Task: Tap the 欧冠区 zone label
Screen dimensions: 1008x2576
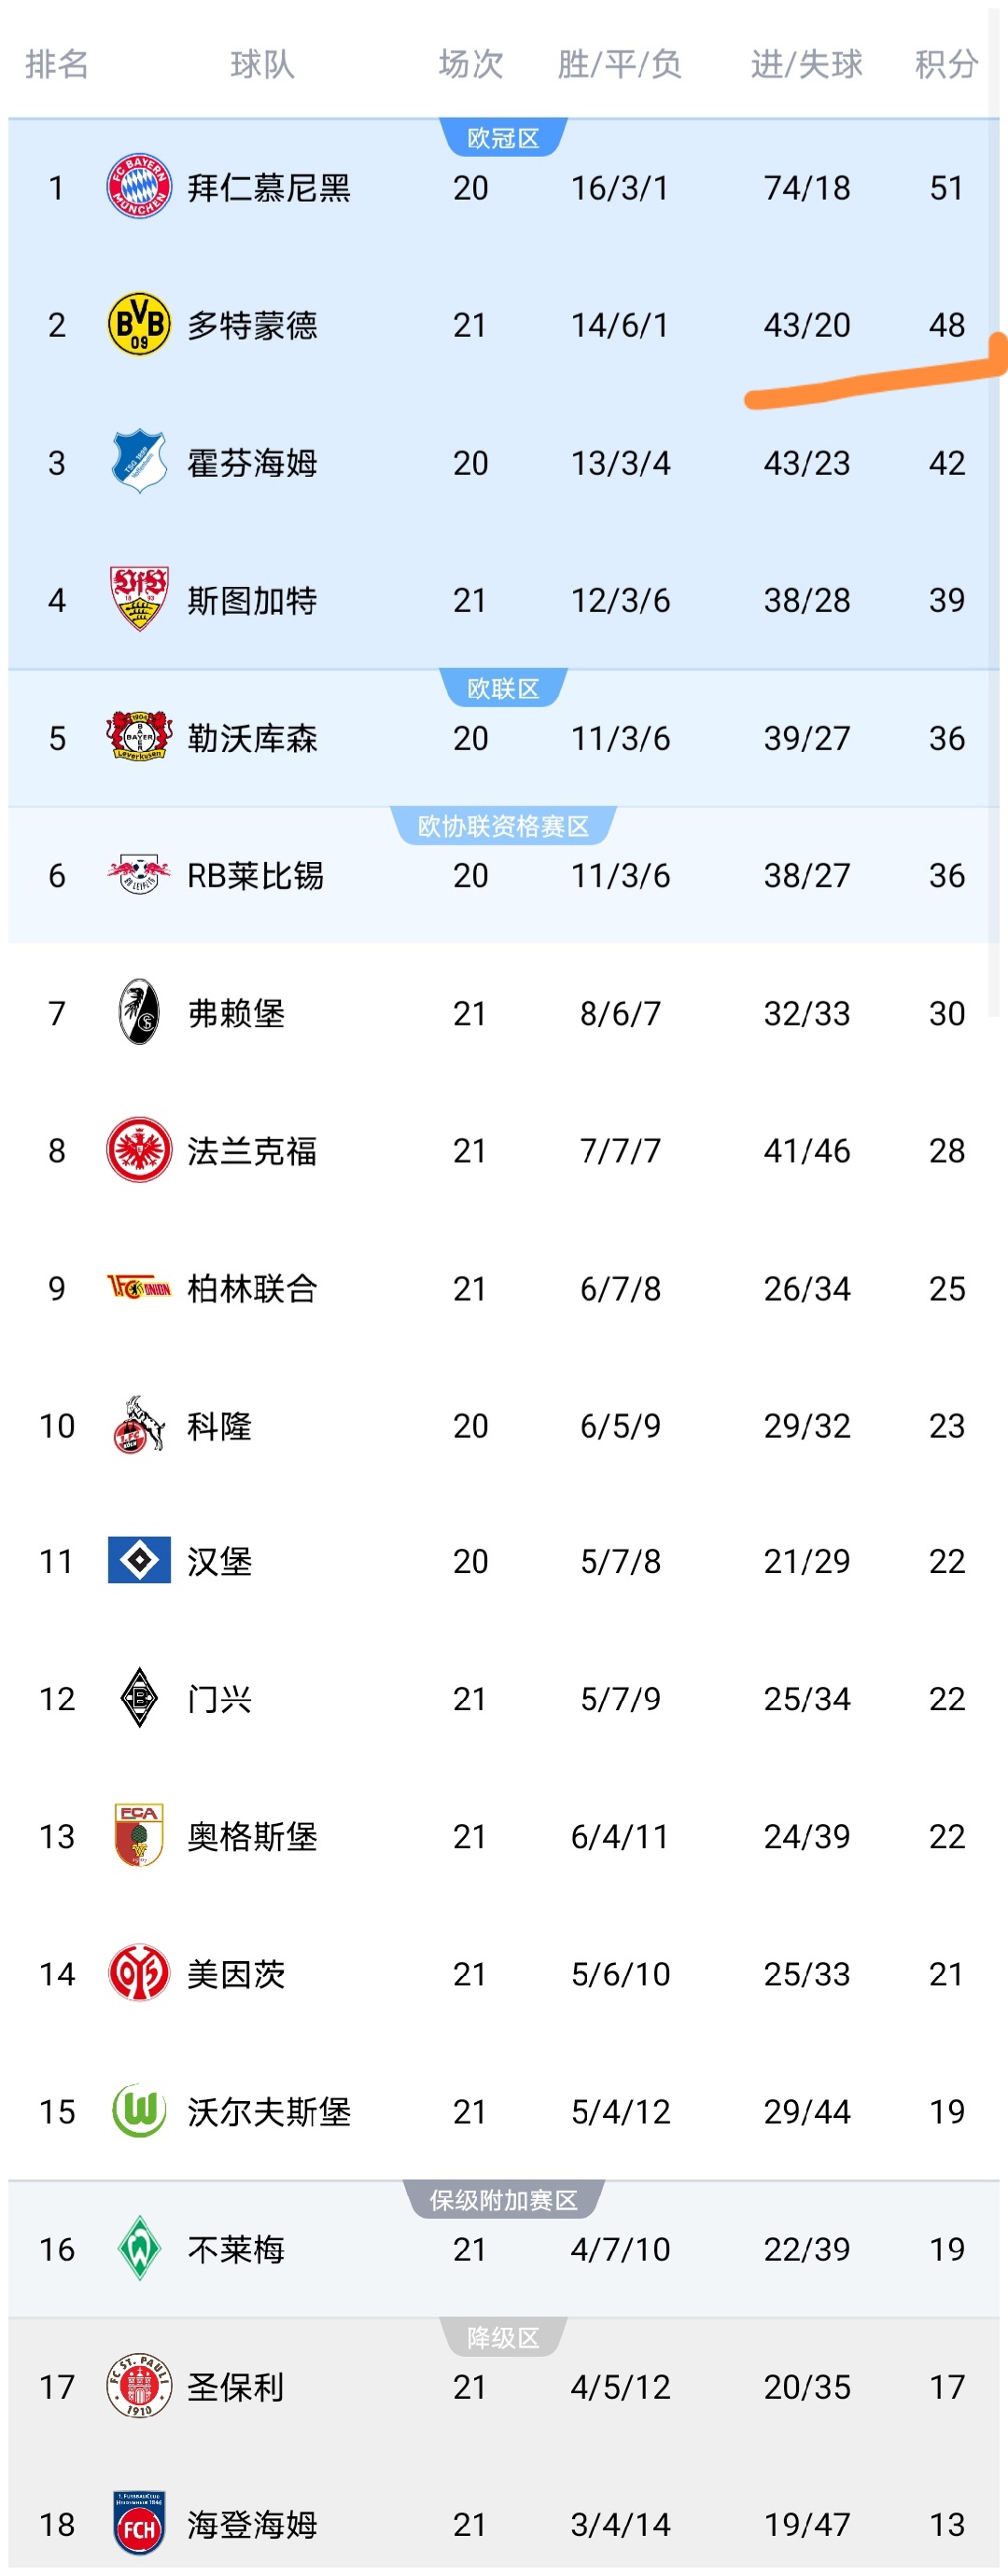Action: pyautogui.click(x=503, y=138)
